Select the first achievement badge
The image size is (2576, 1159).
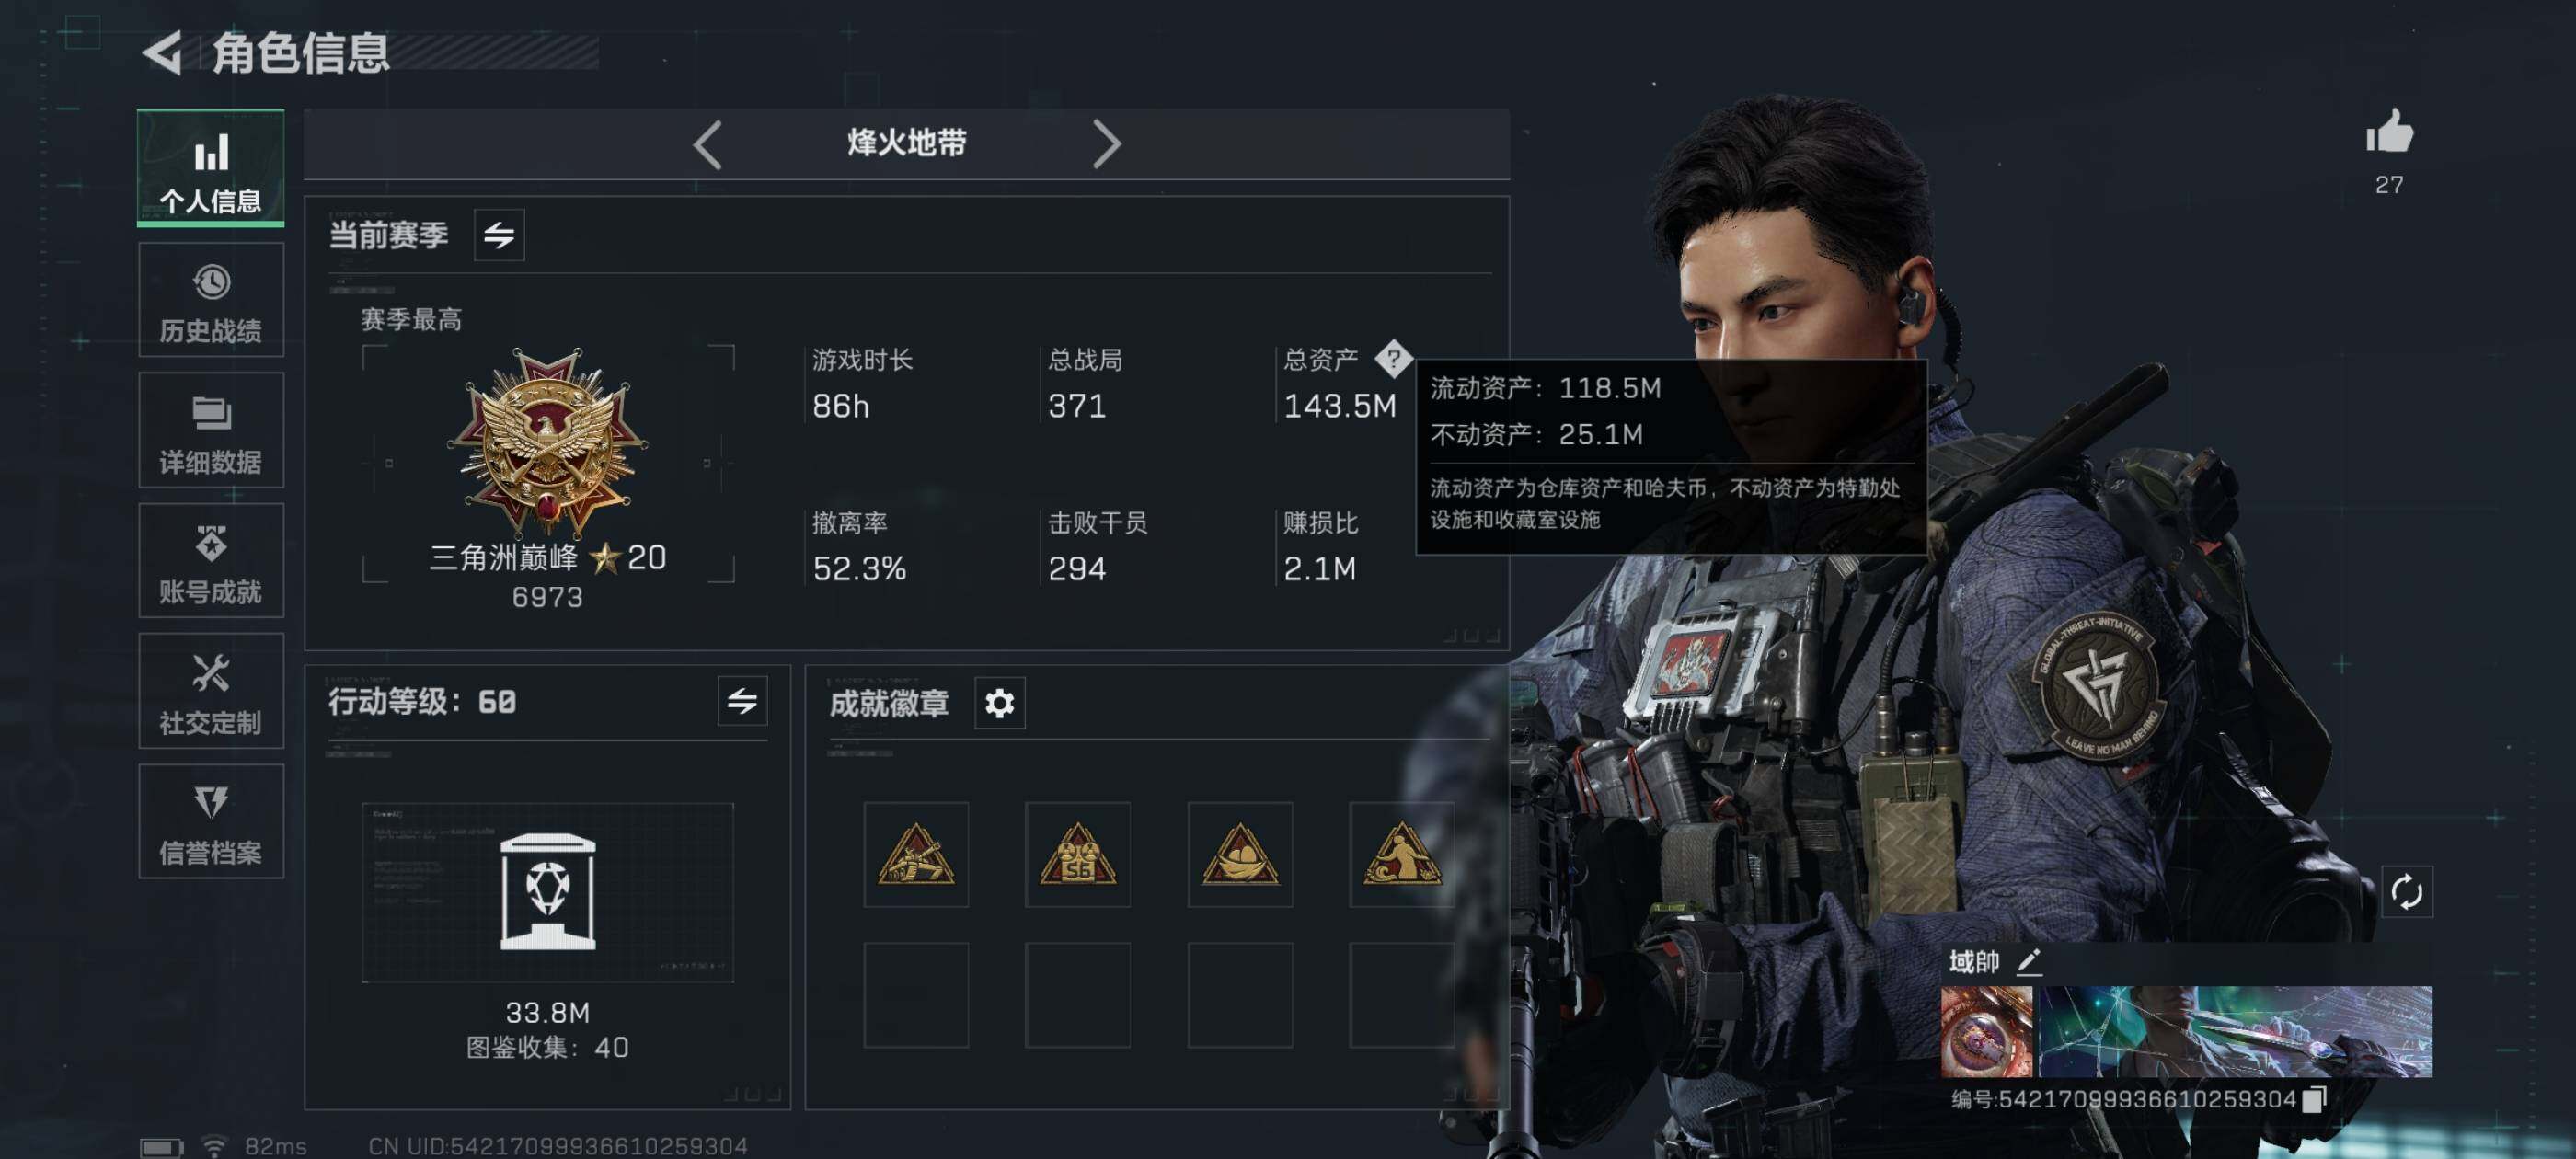[x=915, y=854]
